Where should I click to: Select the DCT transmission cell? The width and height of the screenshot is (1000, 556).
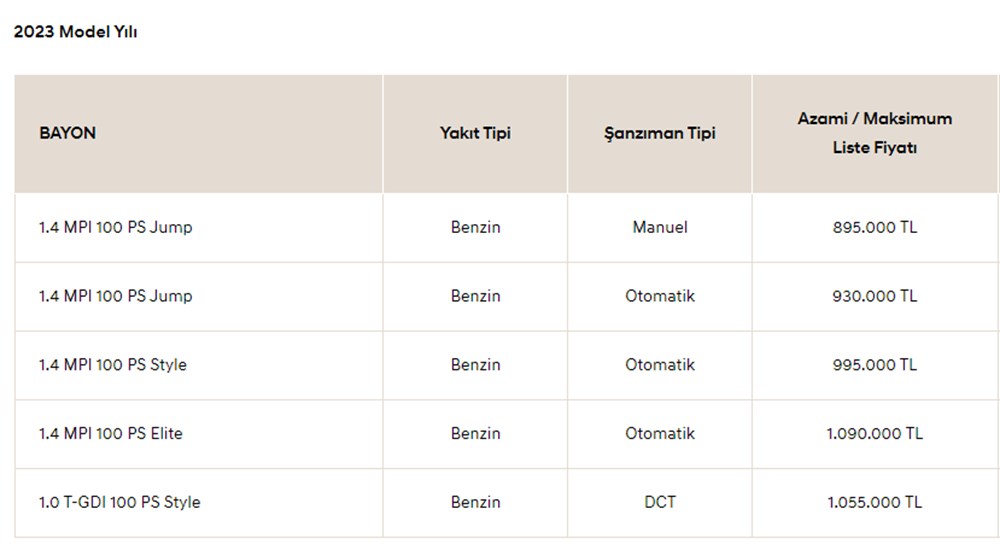[660, 502]
